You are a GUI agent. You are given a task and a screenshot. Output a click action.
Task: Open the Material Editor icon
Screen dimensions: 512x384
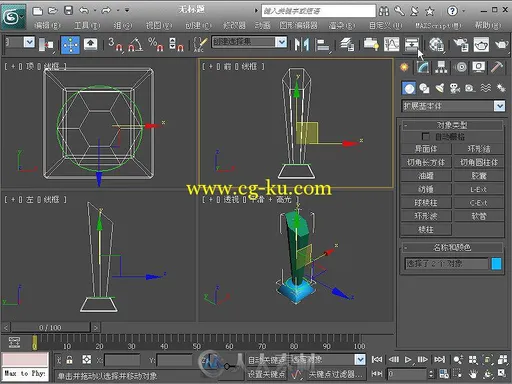[x=437, y=45]
